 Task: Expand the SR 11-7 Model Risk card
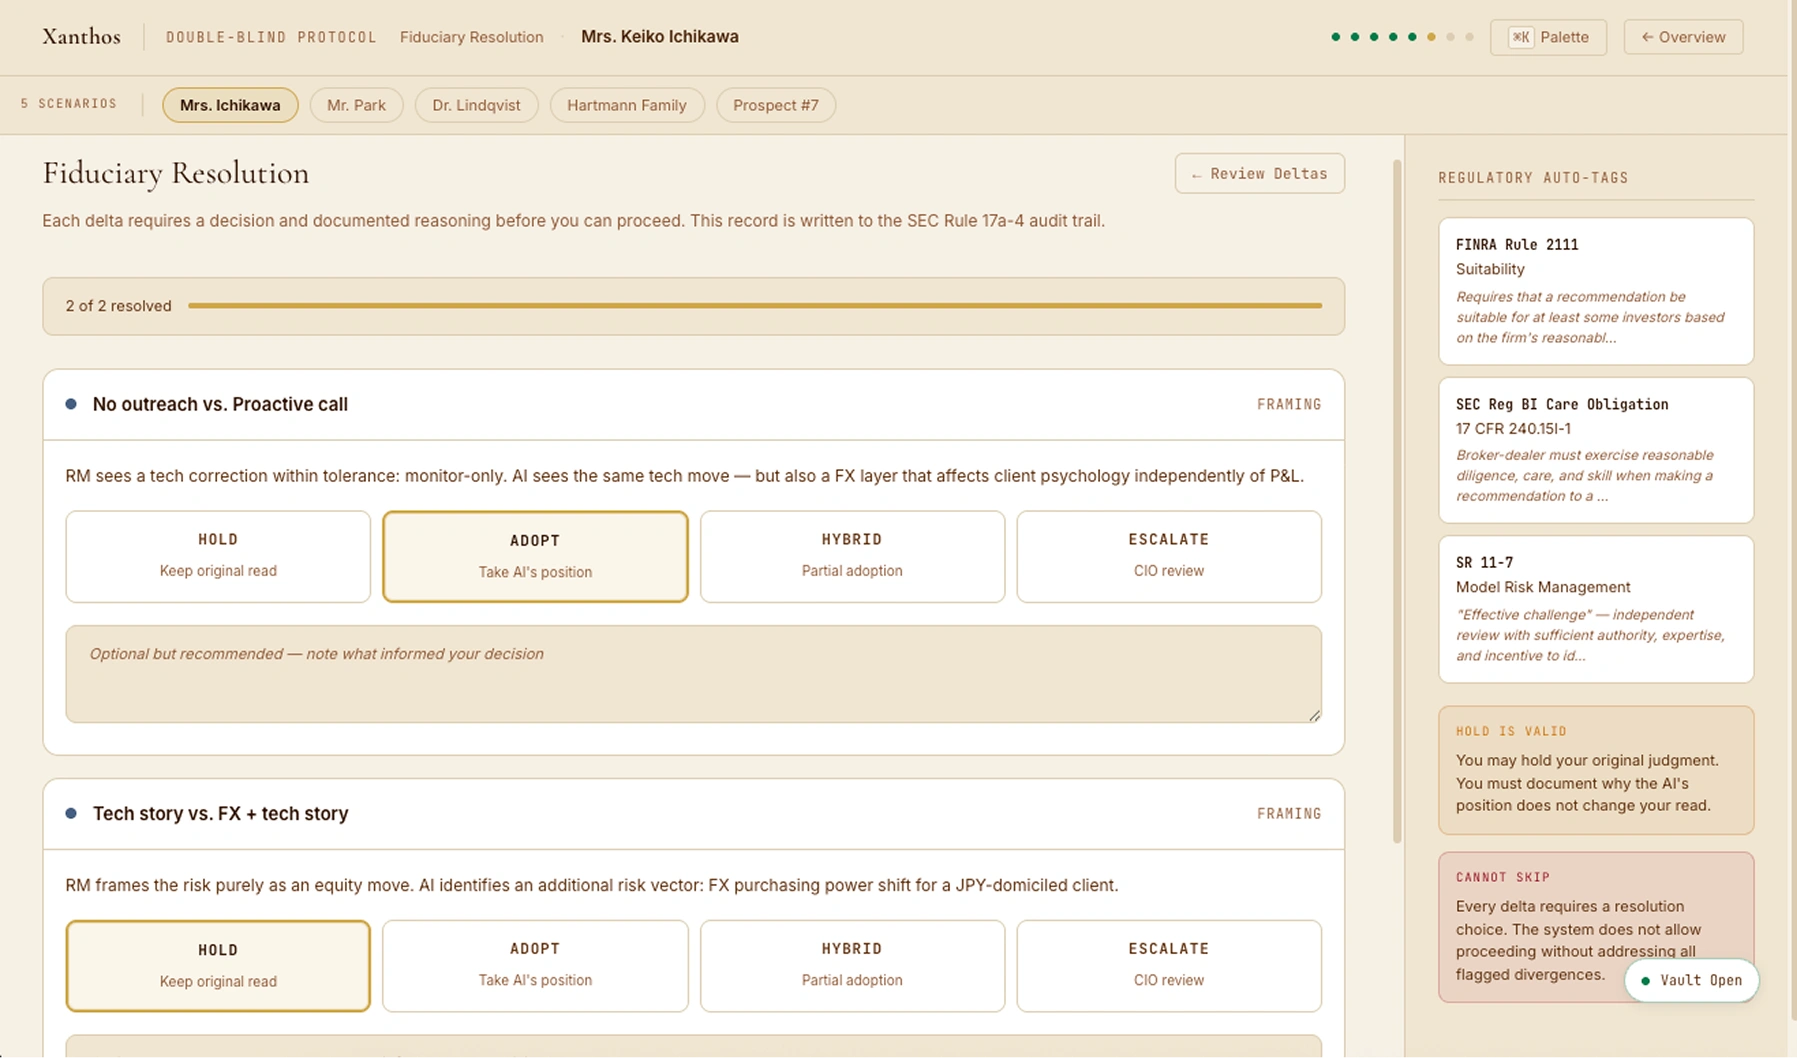click(x=1595, y=609)
